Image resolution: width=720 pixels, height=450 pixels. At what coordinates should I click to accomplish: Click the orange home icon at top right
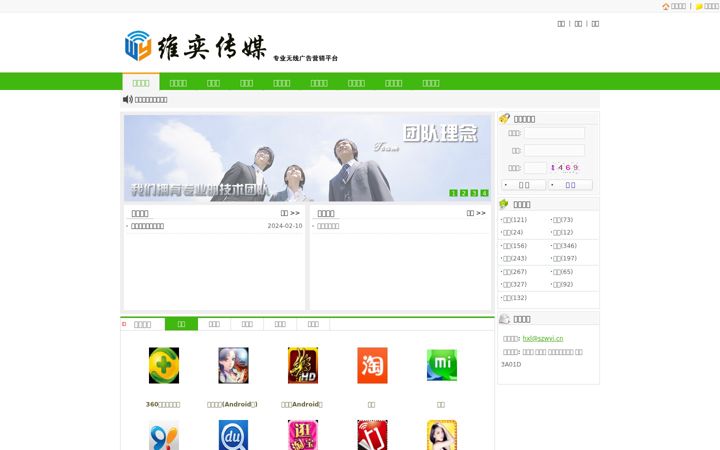click(666, 6)
